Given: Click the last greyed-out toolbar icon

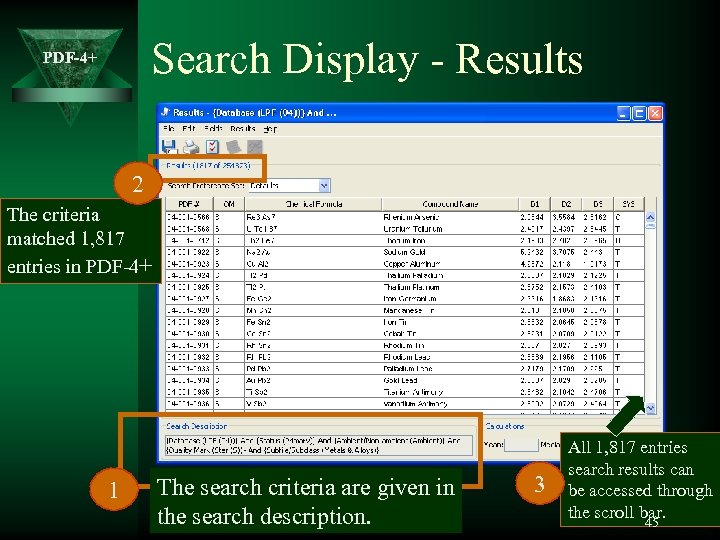Looking at the screenshot, I should point(254,147).
